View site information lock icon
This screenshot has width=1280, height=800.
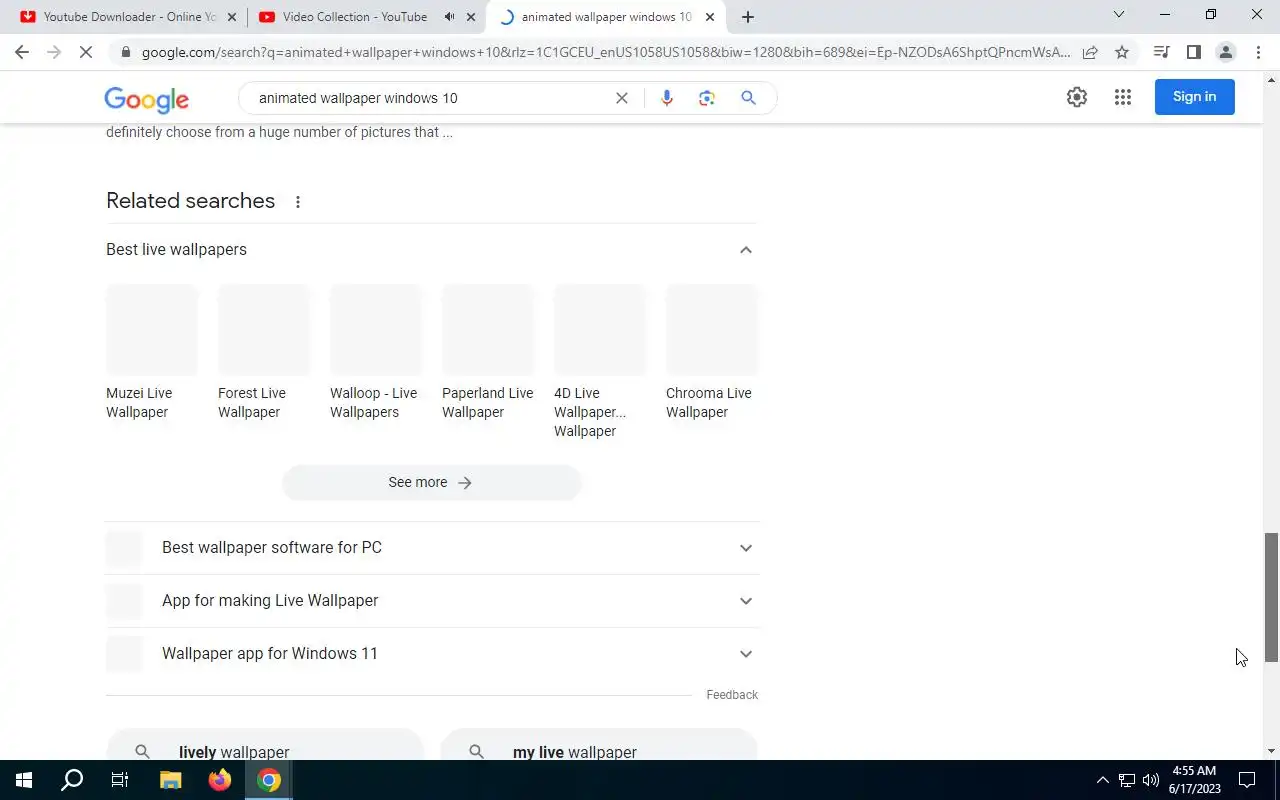pos(124,52)
